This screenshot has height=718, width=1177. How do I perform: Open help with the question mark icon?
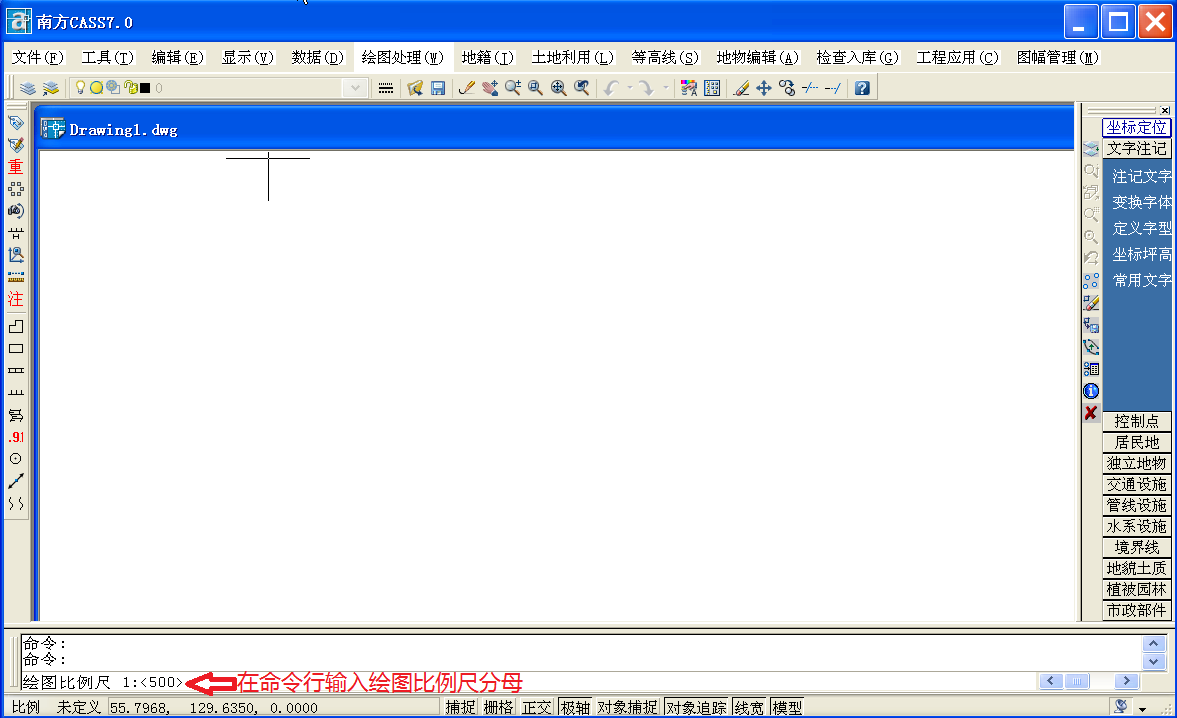tap(862, 88)
